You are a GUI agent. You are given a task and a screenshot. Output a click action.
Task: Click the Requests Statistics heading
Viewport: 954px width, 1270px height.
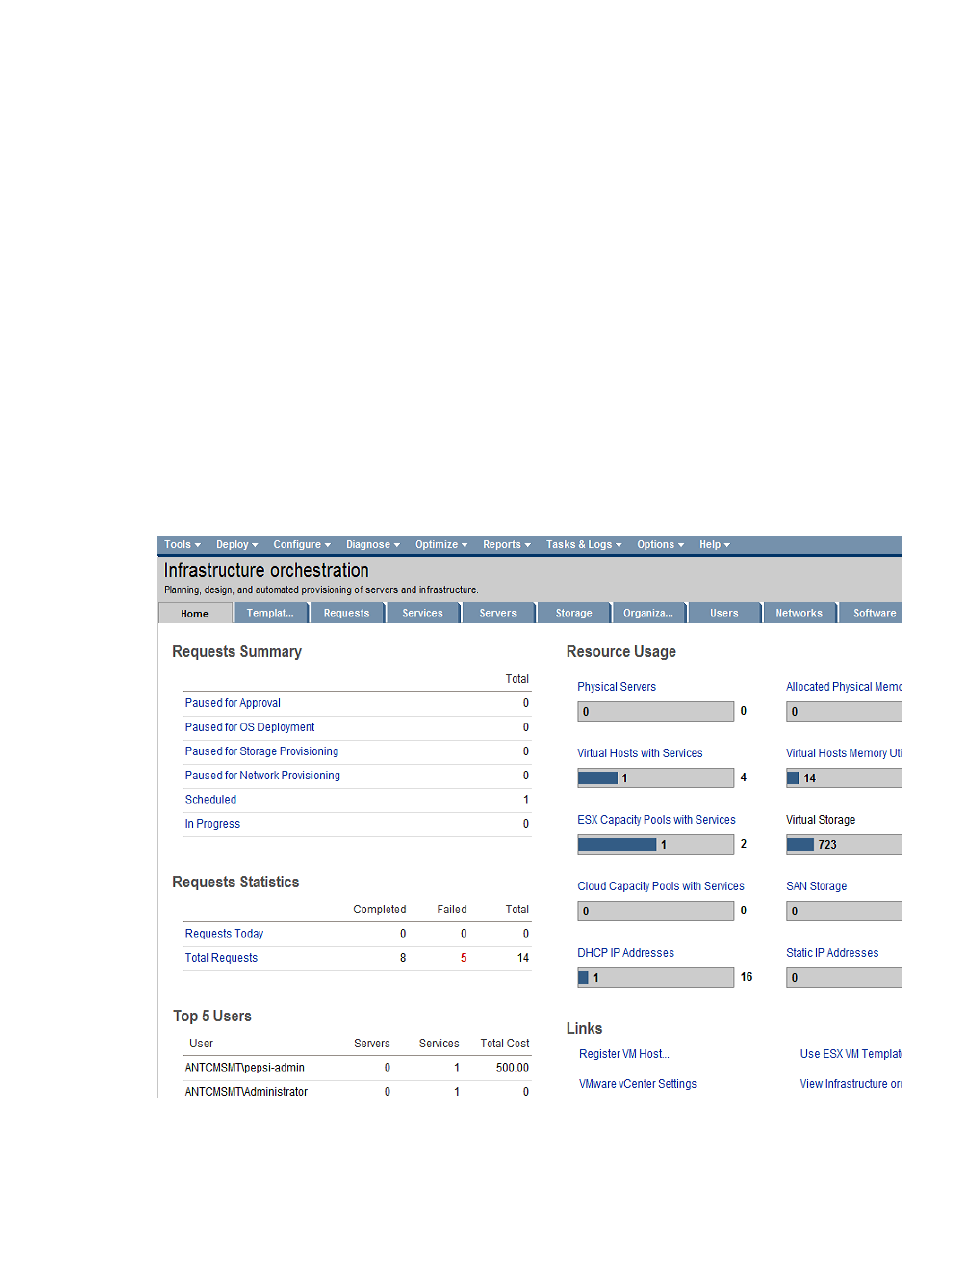(236, 882)
